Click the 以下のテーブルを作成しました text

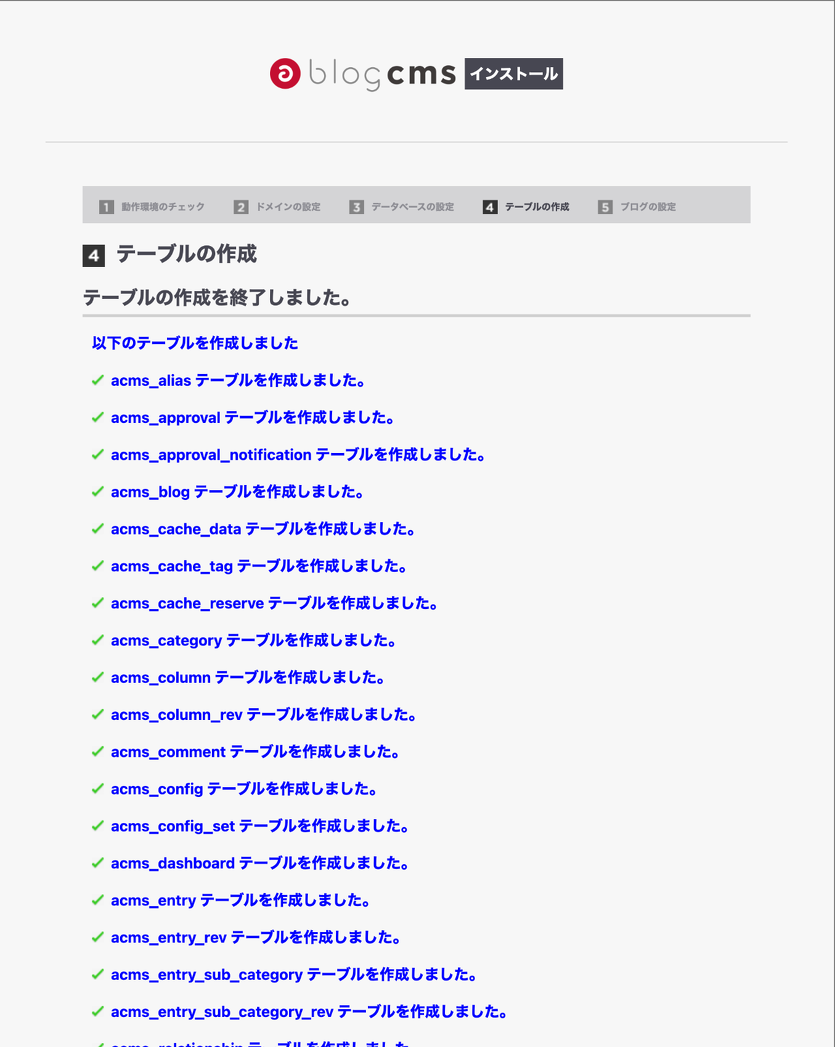coord(195,343)
